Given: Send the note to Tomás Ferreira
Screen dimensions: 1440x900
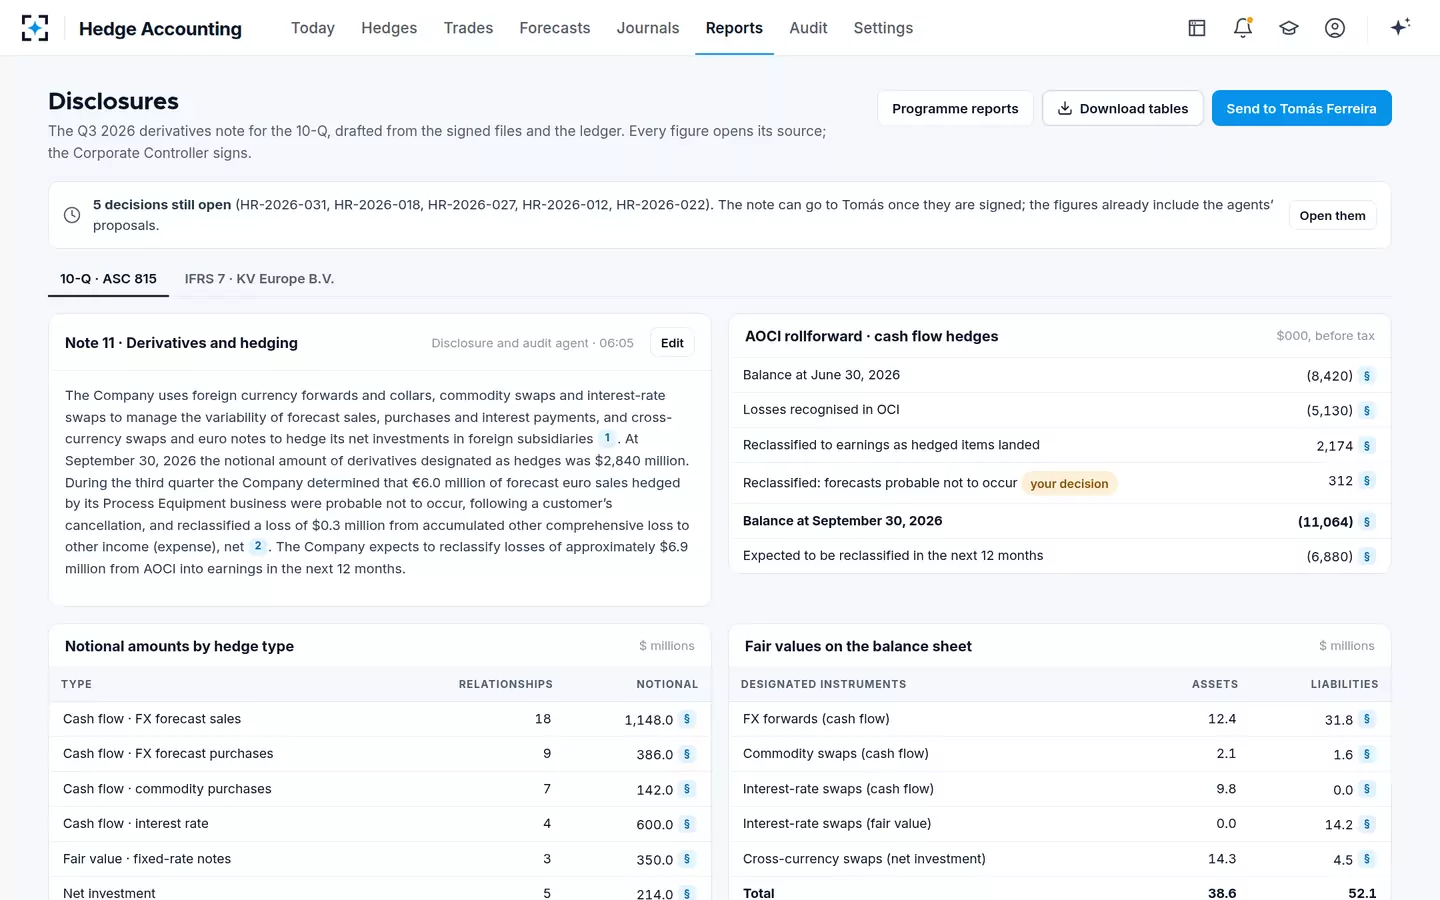Looking at the screenshot, I should [x=1301, y=108].
